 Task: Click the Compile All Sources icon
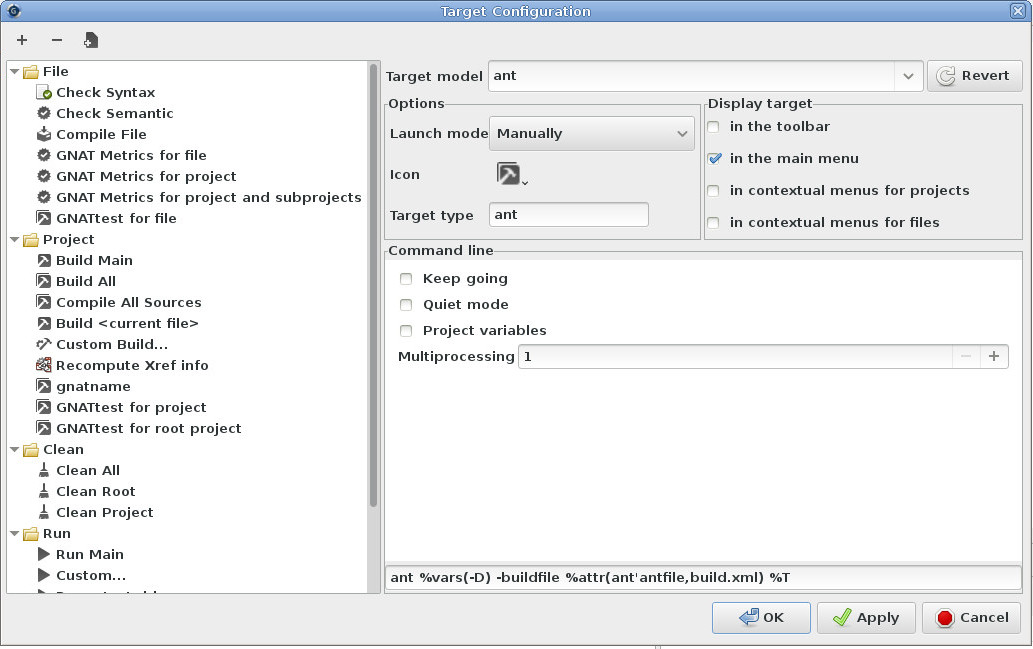click(43, 302)
